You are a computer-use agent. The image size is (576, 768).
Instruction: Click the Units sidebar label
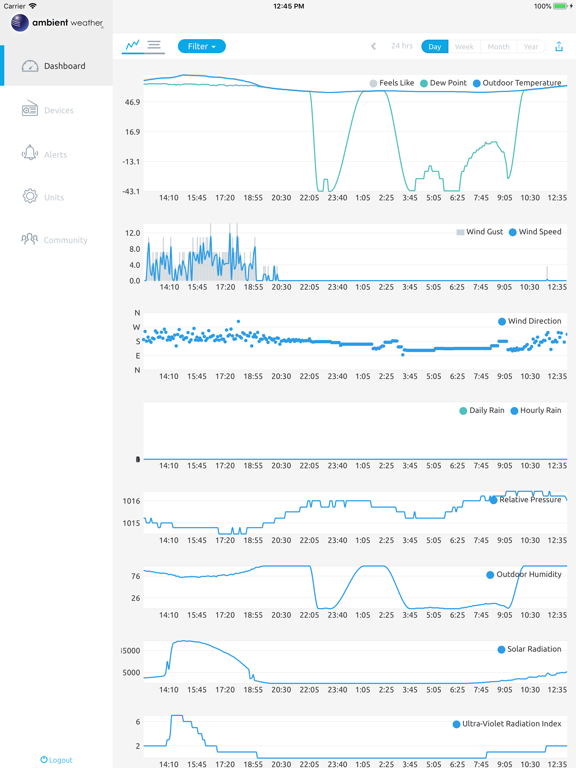(x=54, y=197)
